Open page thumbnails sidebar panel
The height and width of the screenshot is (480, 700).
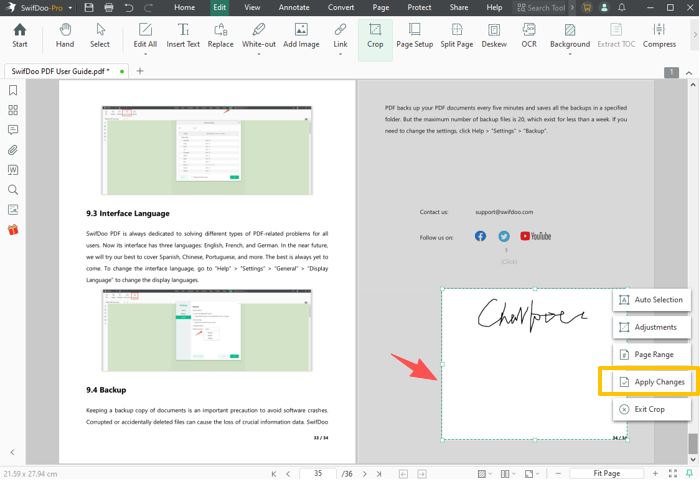pos(13,110)
